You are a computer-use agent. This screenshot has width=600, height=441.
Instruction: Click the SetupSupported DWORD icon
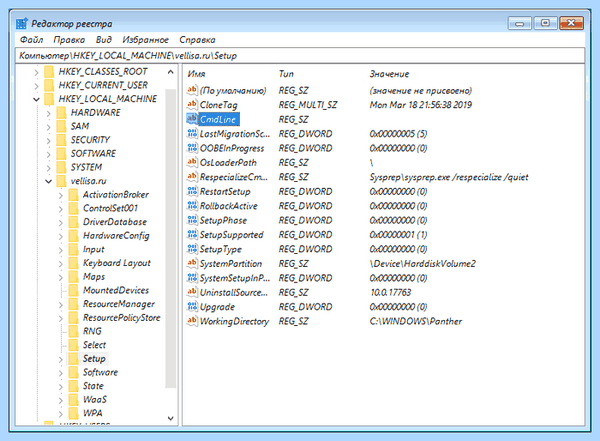[x=192, y=234]
